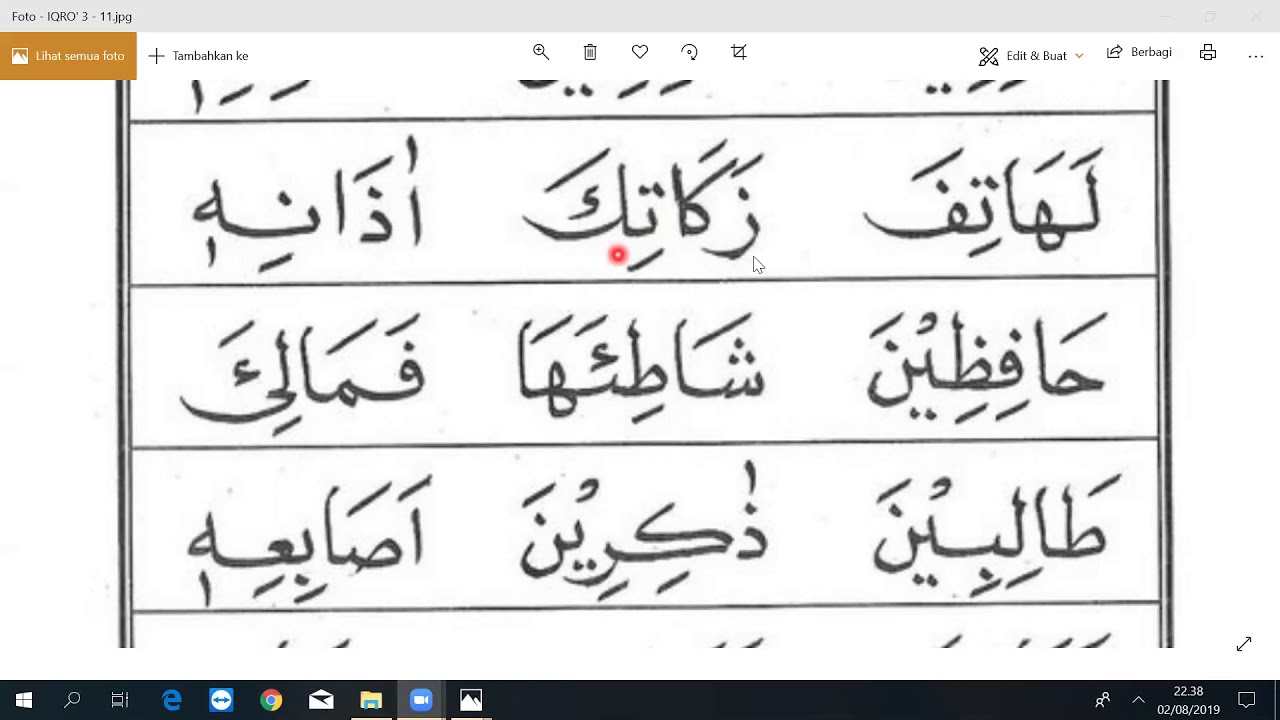Viewport: 1280px width, 720px height.
Task: Zoom in with the magnifier icon
Action: (541, 52)
